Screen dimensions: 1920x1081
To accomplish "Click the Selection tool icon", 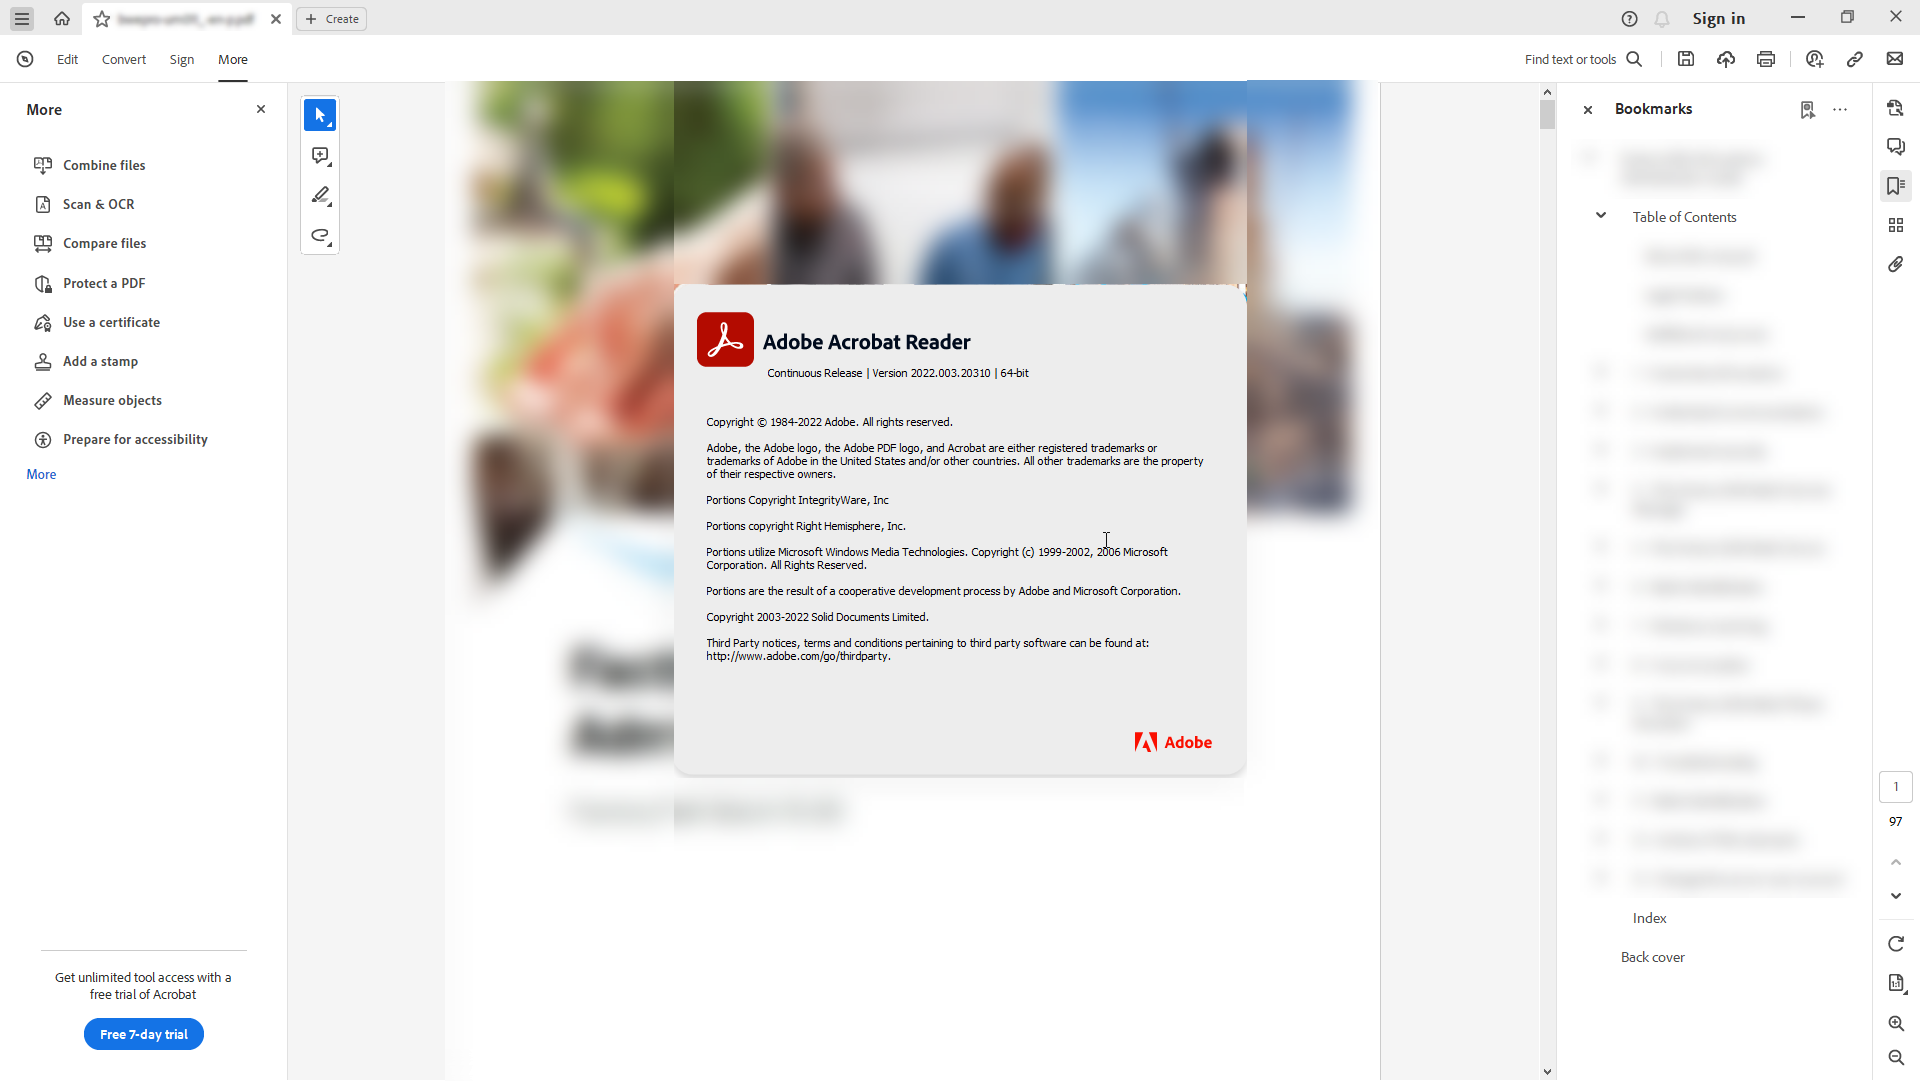I will 320,115.
